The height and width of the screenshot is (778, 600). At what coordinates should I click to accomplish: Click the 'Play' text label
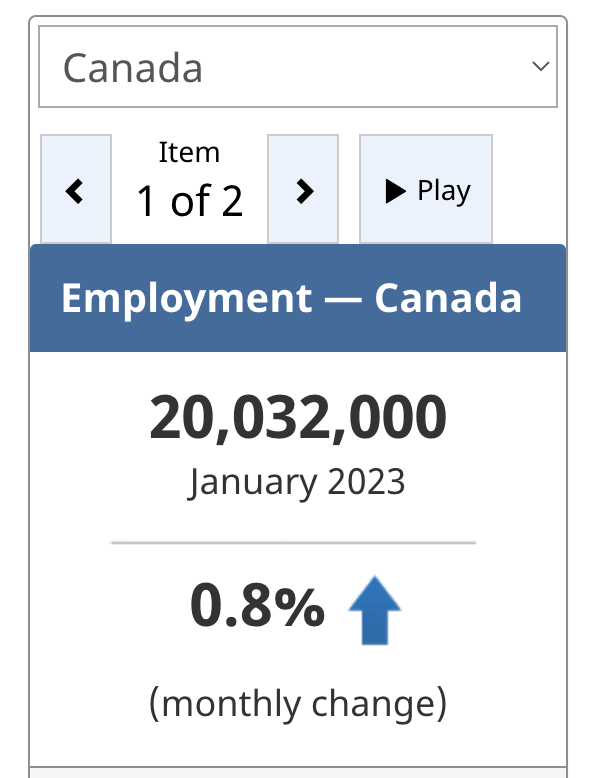click(x=444, y=190)
